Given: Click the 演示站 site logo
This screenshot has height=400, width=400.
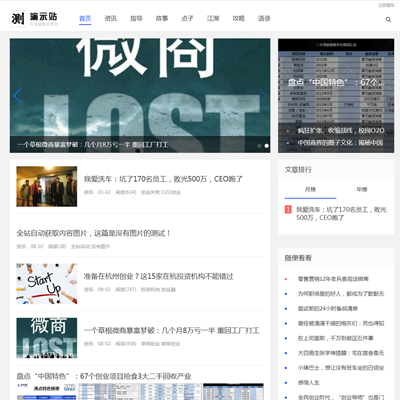Looking at the screenshot, I should coord(34,18).
